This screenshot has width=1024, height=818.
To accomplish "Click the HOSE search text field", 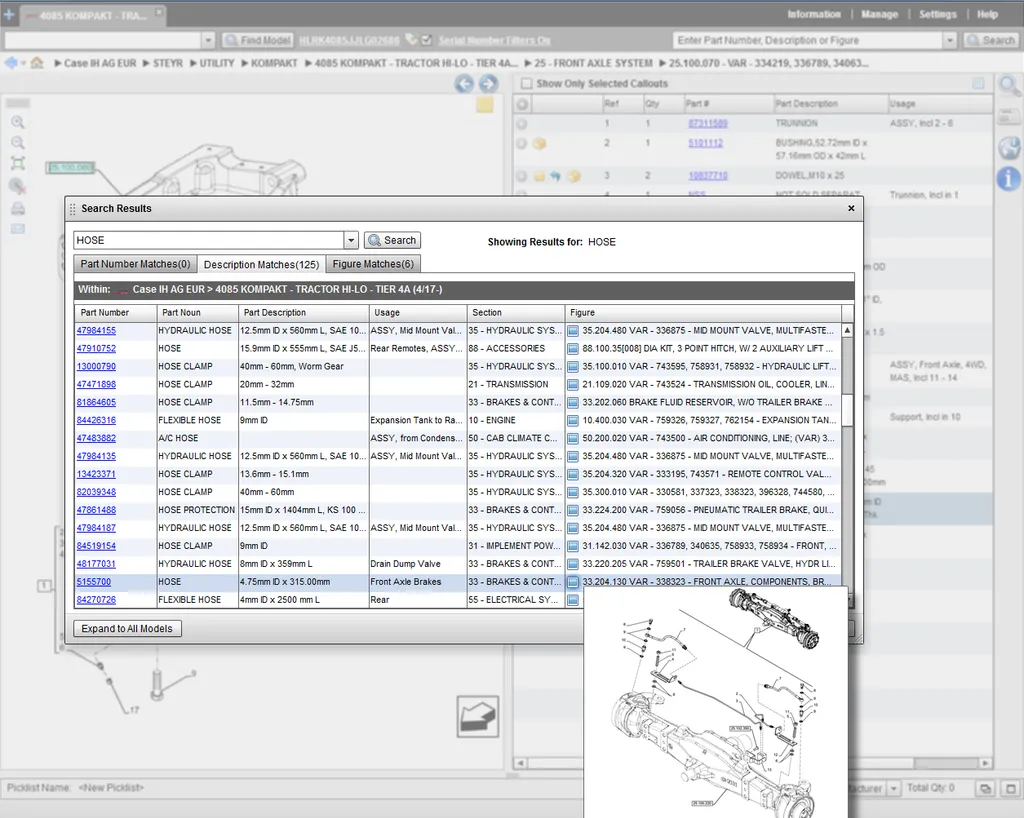I will click(209, 240).
